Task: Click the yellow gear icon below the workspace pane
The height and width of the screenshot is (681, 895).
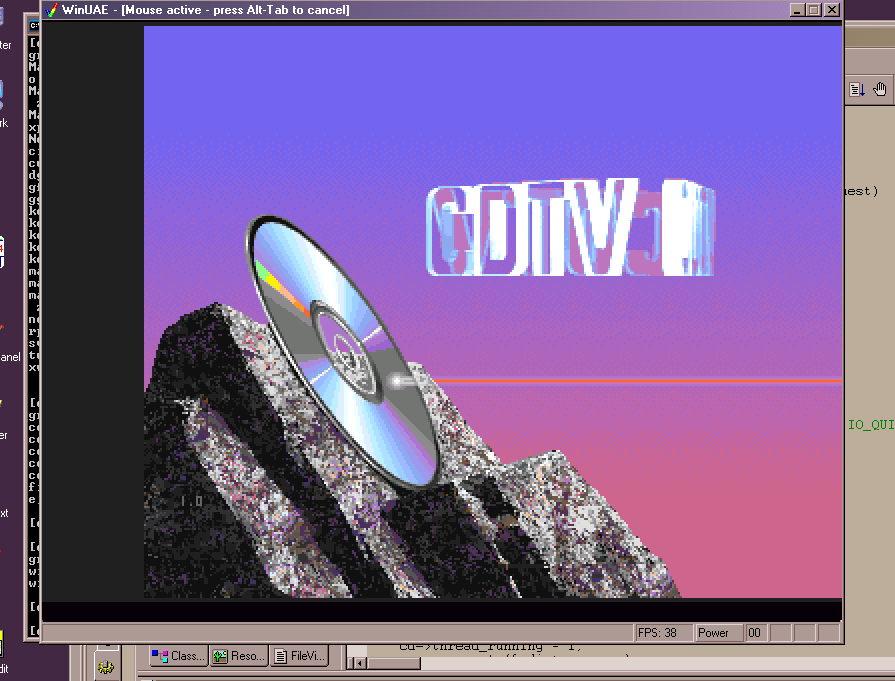Action: pyautogui.click(x=106, y=666)
